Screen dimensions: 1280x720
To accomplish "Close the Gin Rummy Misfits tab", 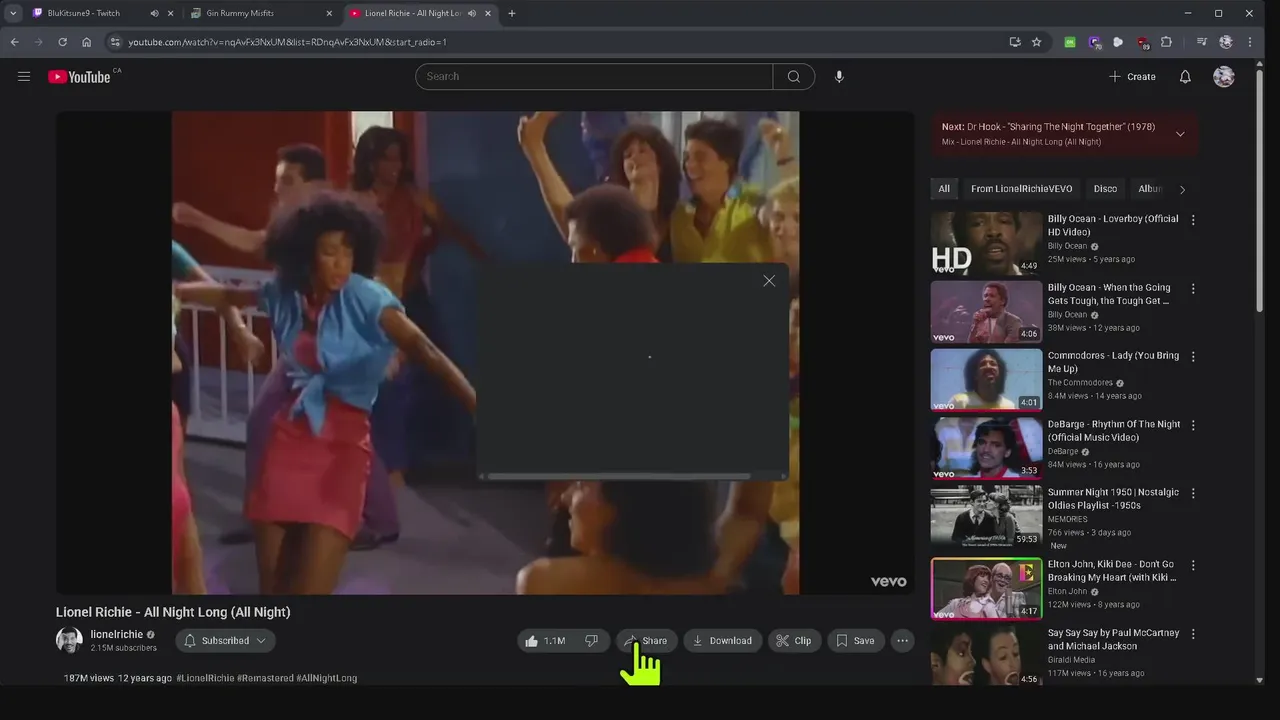I will 329,13.
